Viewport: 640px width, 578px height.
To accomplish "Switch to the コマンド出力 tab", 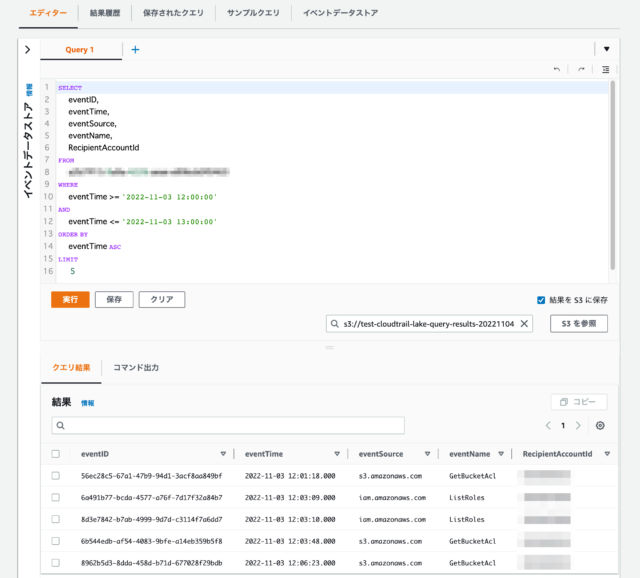I will pyautogui.click(x=136, y=368).
